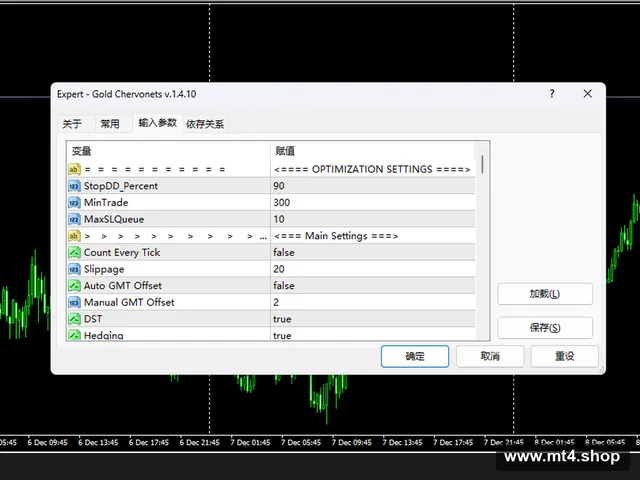Click the integer icon next to Manual GMT Offset

[74, 302]
